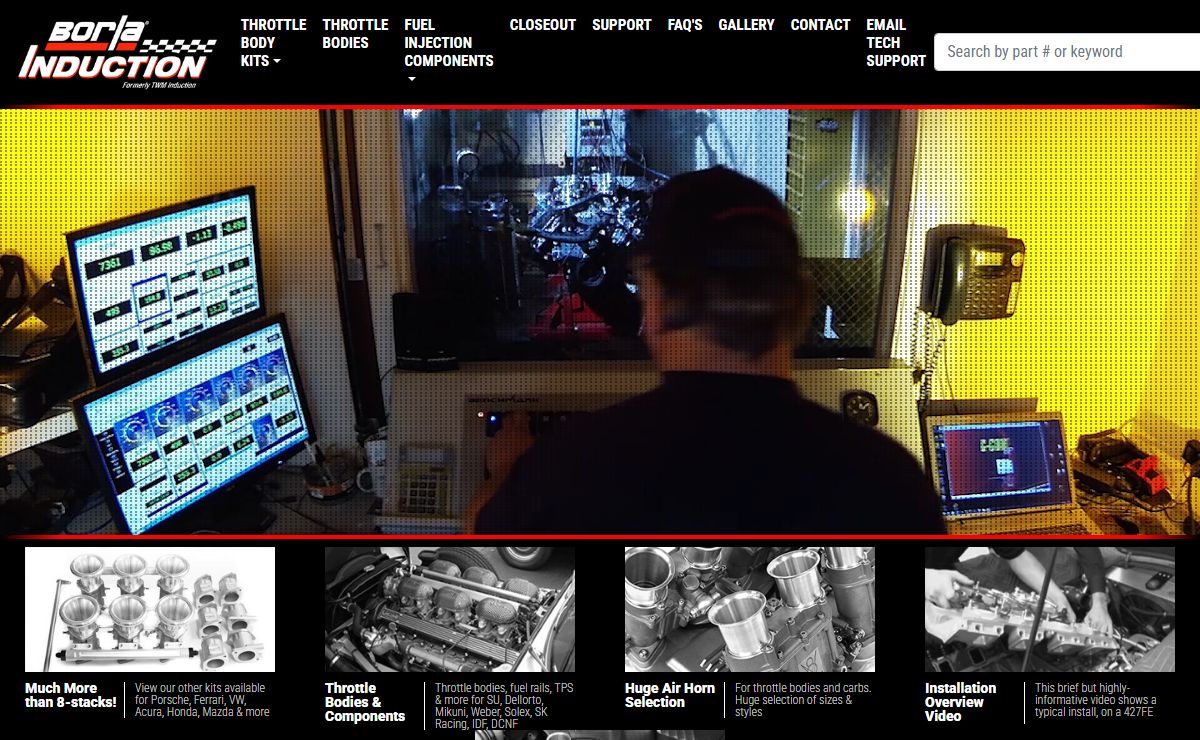
Task: Select the air horn selection thumbnail
Action: 750,609
